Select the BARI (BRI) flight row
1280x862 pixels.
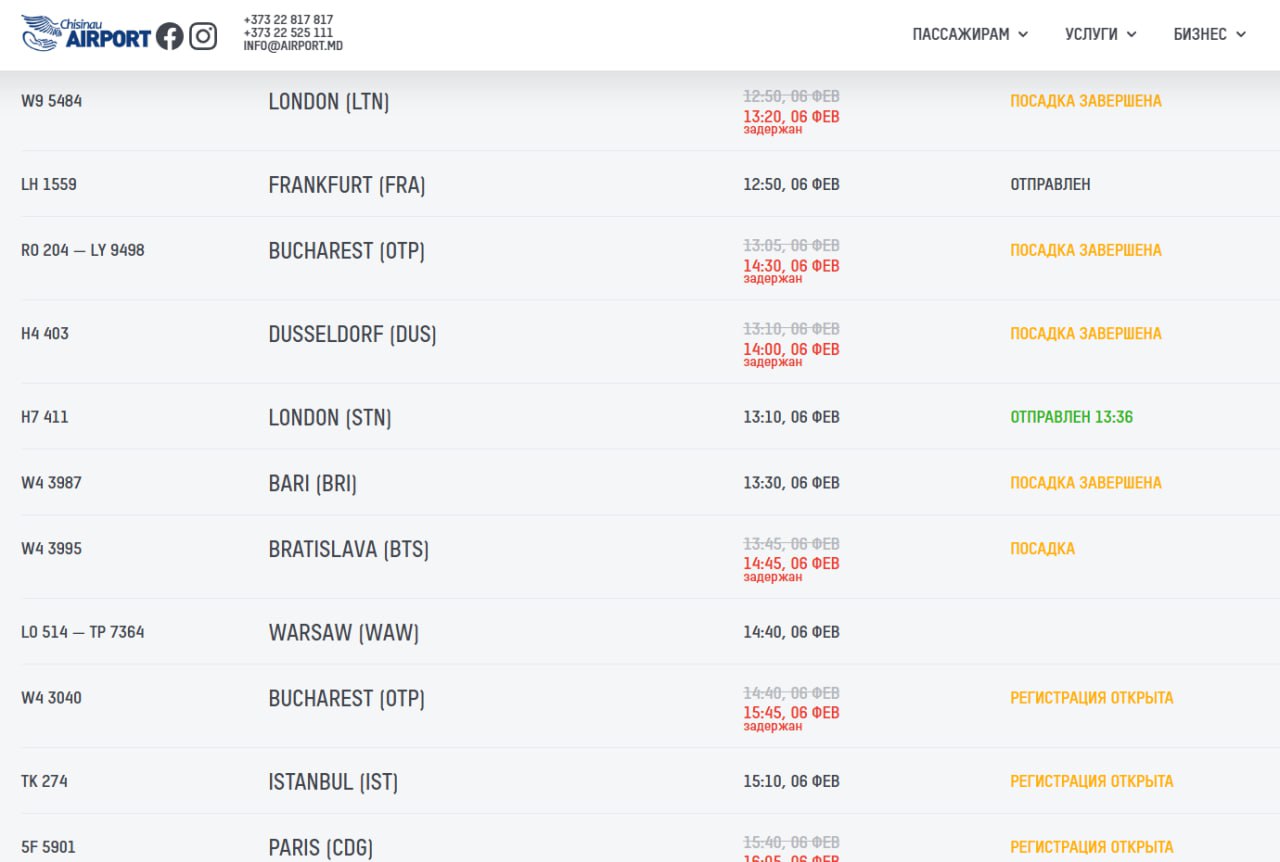pyautogui.click(x=312, y=483)
